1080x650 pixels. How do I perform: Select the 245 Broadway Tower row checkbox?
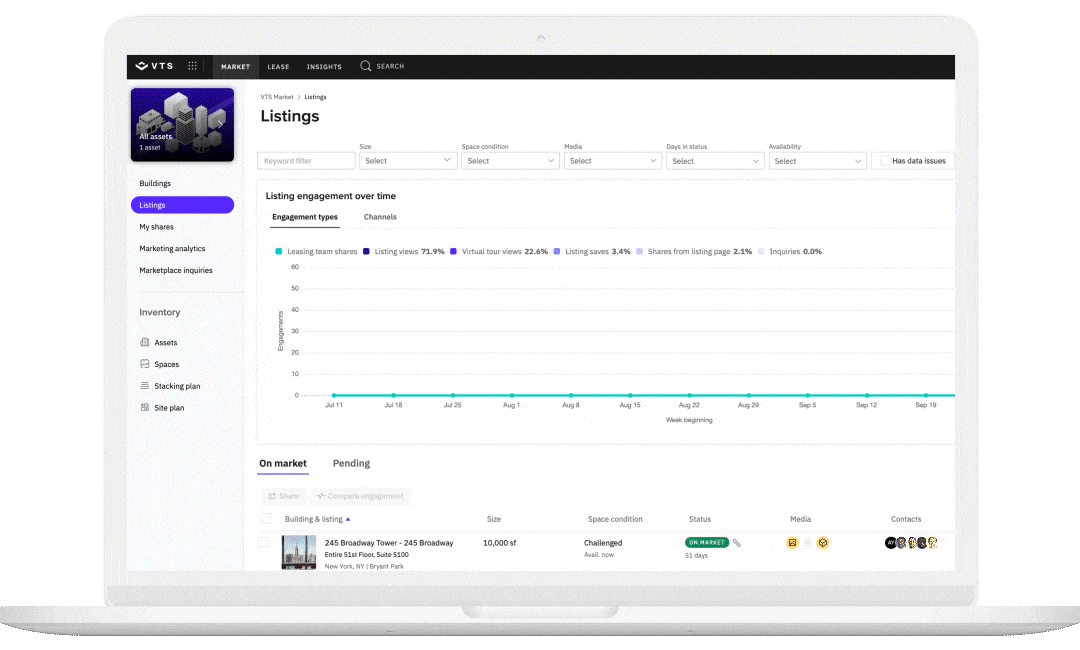point(263,543)
